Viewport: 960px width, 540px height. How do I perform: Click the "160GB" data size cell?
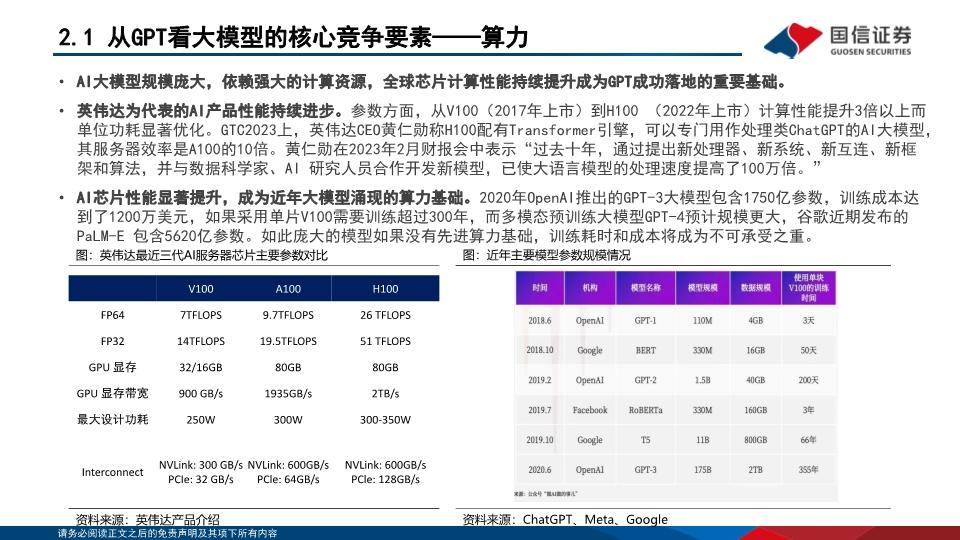pos(756,410)
